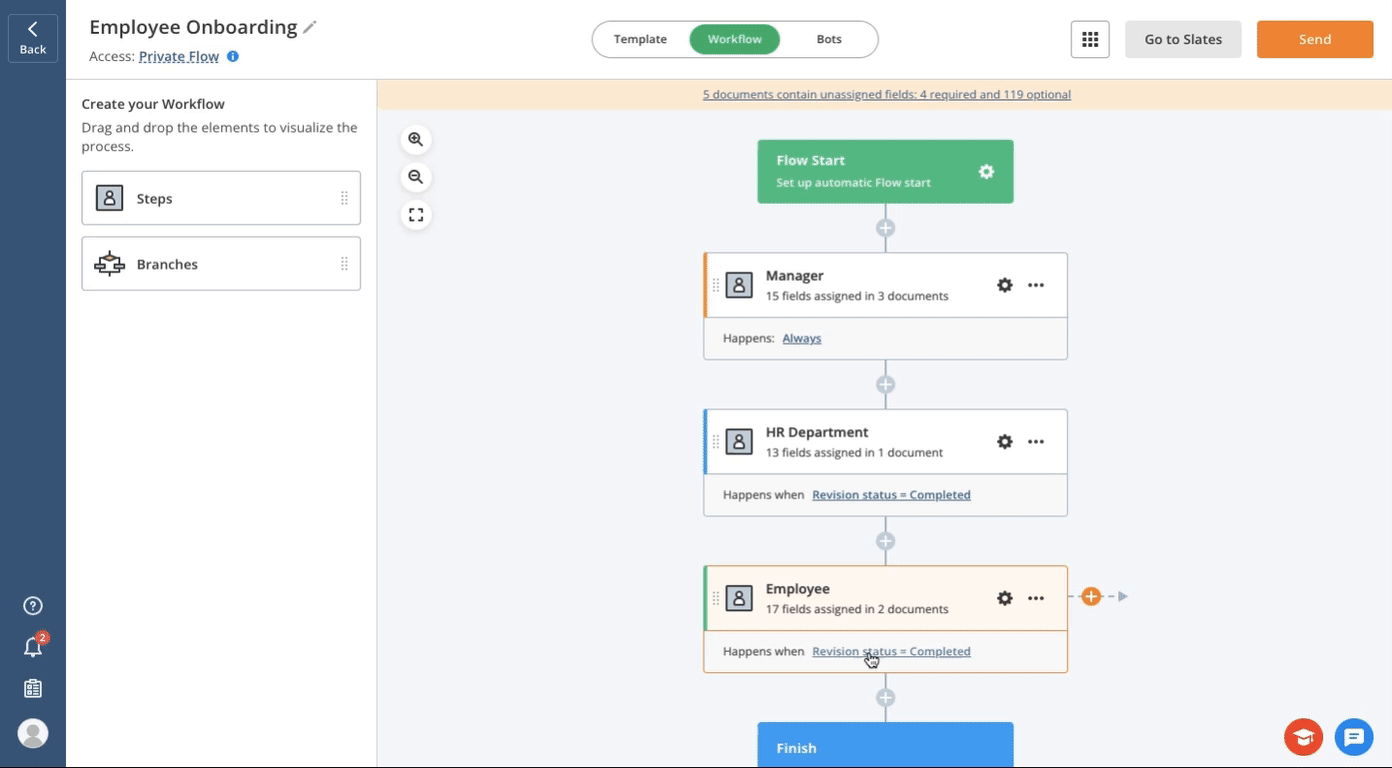Switch to the Template tab
This screenshot has height=768, width=1392.
pos(640,40)
